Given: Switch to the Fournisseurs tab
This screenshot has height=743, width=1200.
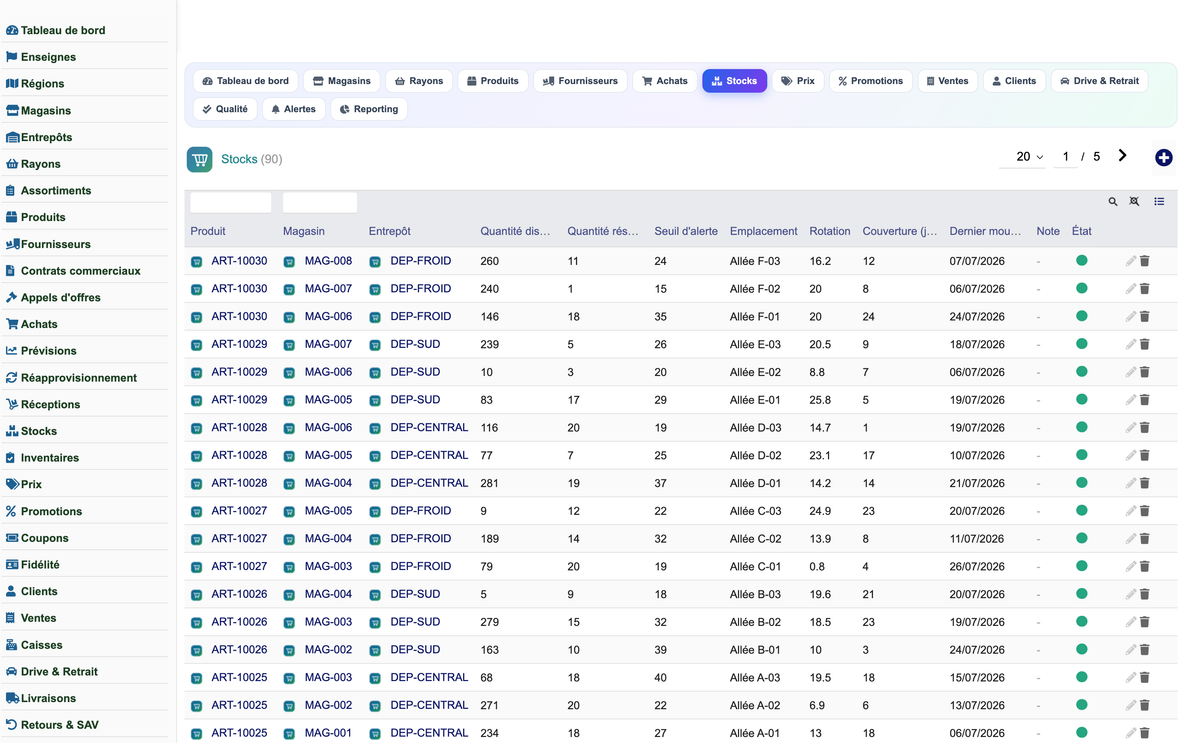Looking at the screenshot, I should tap(580, 81).
